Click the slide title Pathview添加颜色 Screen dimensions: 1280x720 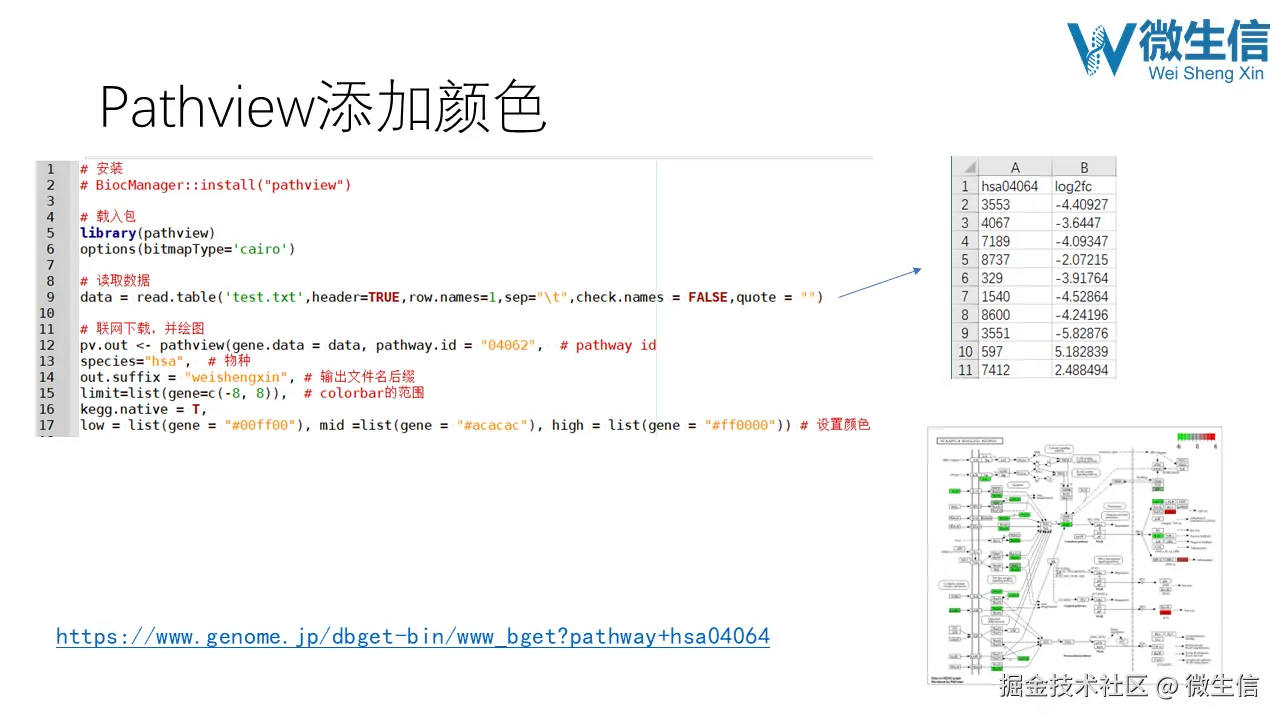(323, 107)
